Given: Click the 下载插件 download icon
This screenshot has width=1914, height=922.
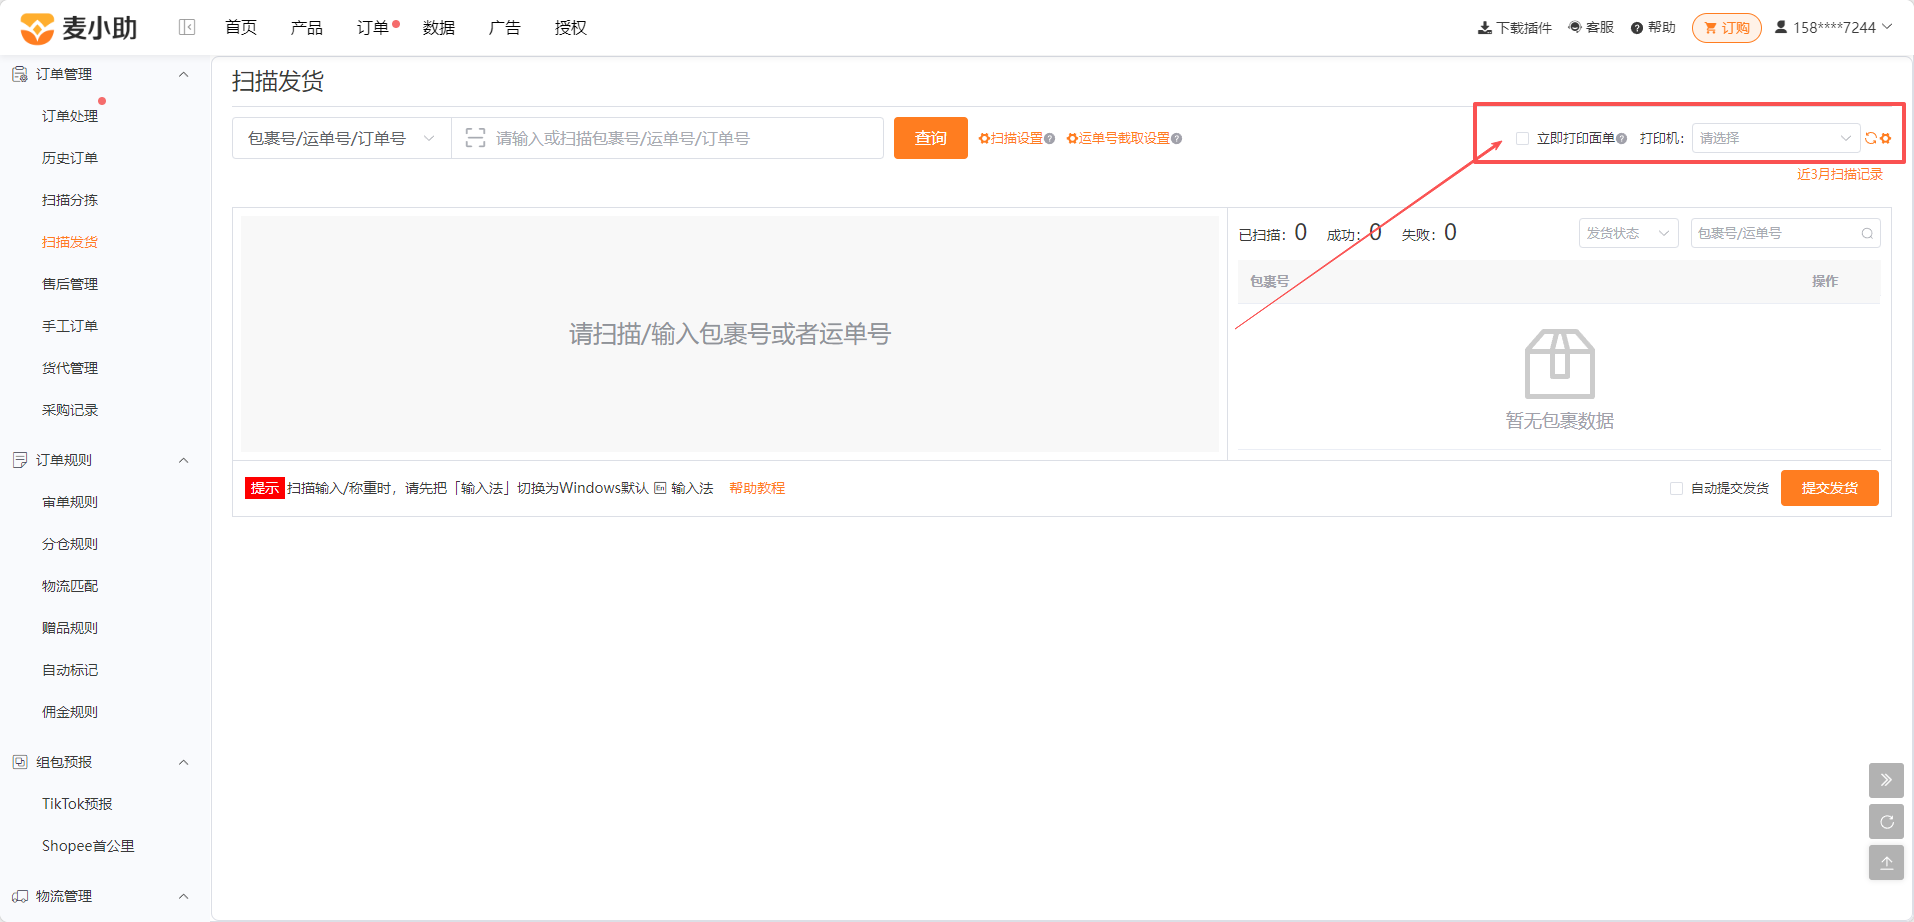Looking at the screenshot, I should [x=1484, y=28].
